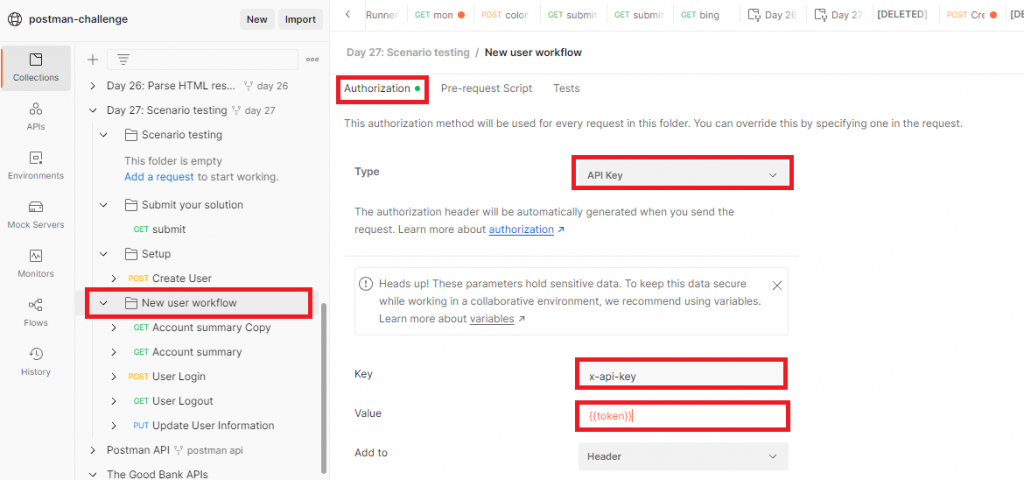This screenshot has width=1024, height=480.
Task: Click the fork icon beside day 26
Action: point(248,86)
